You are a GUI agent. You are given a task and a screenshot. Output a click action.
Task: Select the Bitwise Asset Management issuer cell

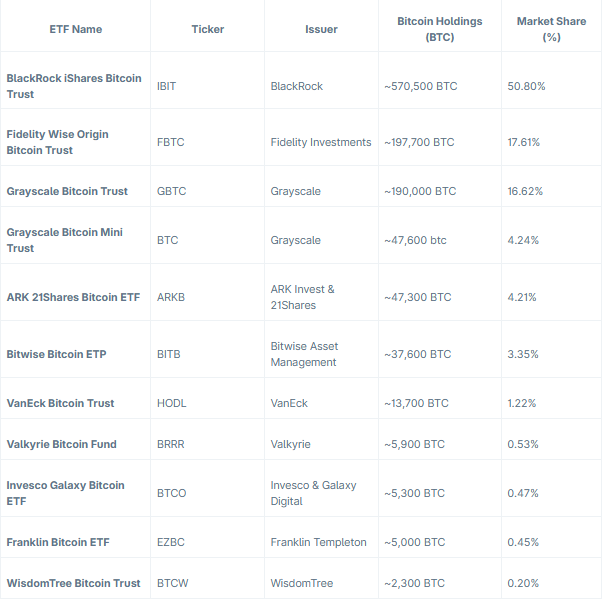(x=305, y=354)
